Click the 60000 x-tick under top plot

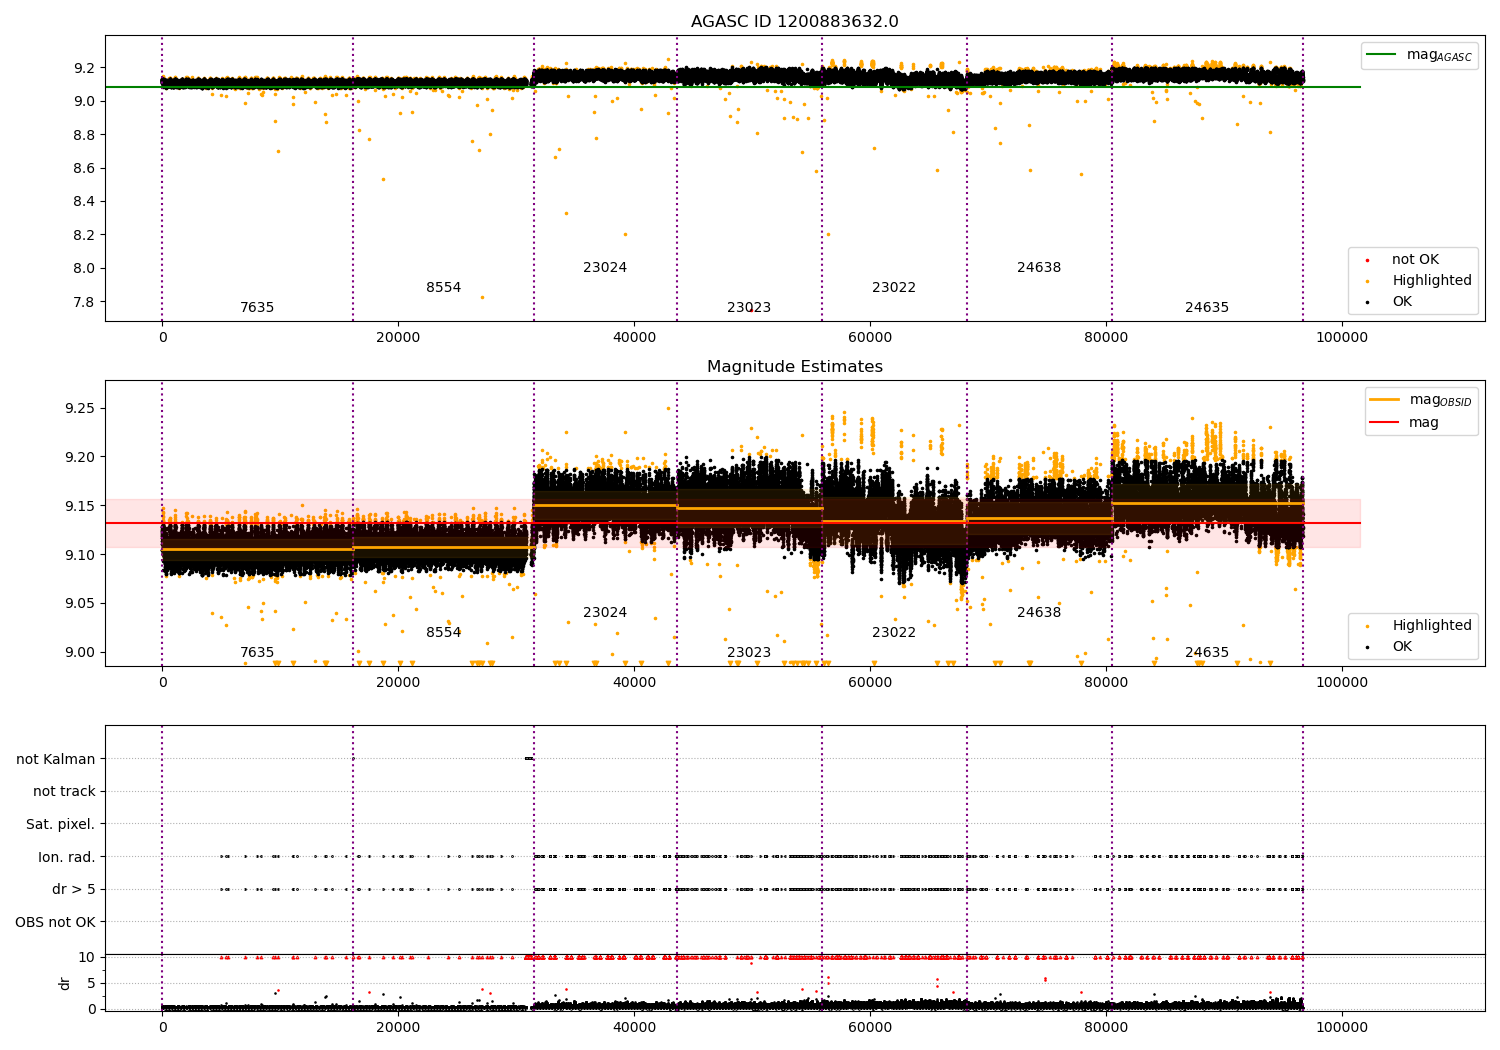tap(870, 338)
